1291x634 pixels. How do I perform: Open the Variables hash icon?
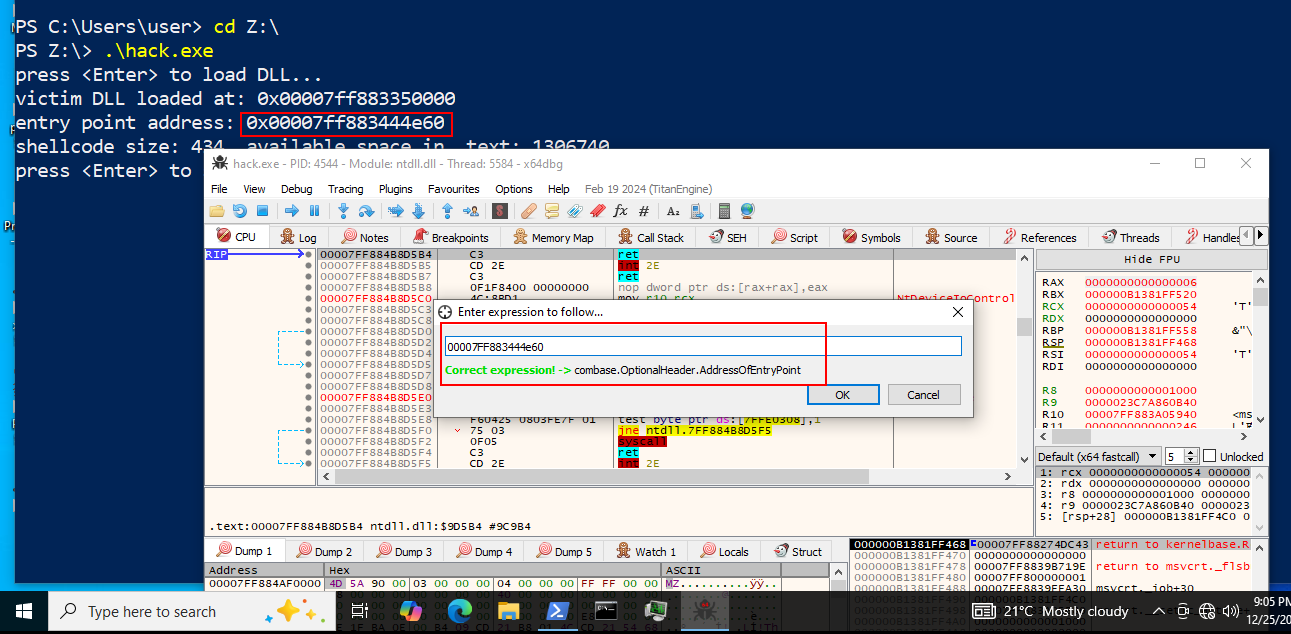click(644, 211)
